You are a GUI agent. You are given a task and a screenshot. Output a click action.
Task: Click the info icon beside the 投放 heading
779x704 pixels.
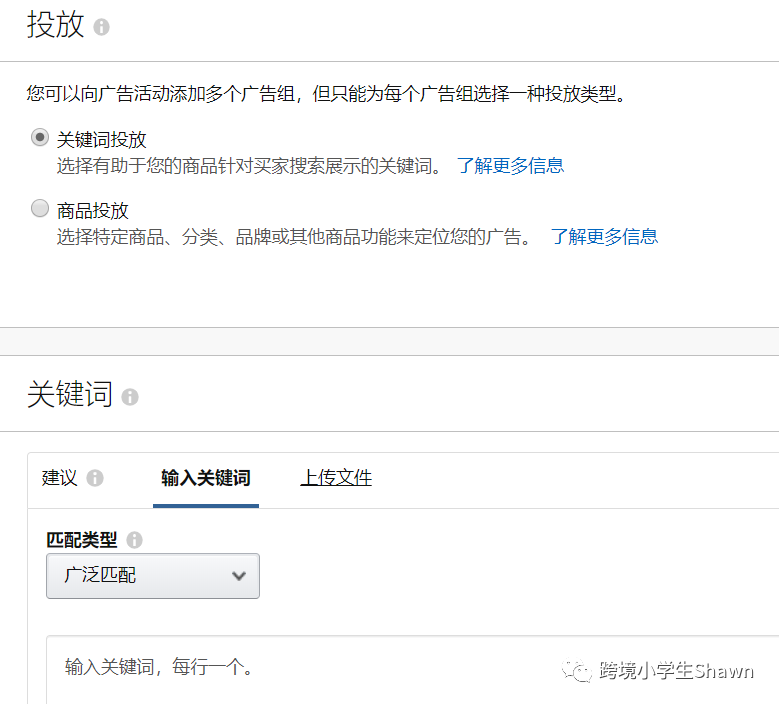(101, 27)
